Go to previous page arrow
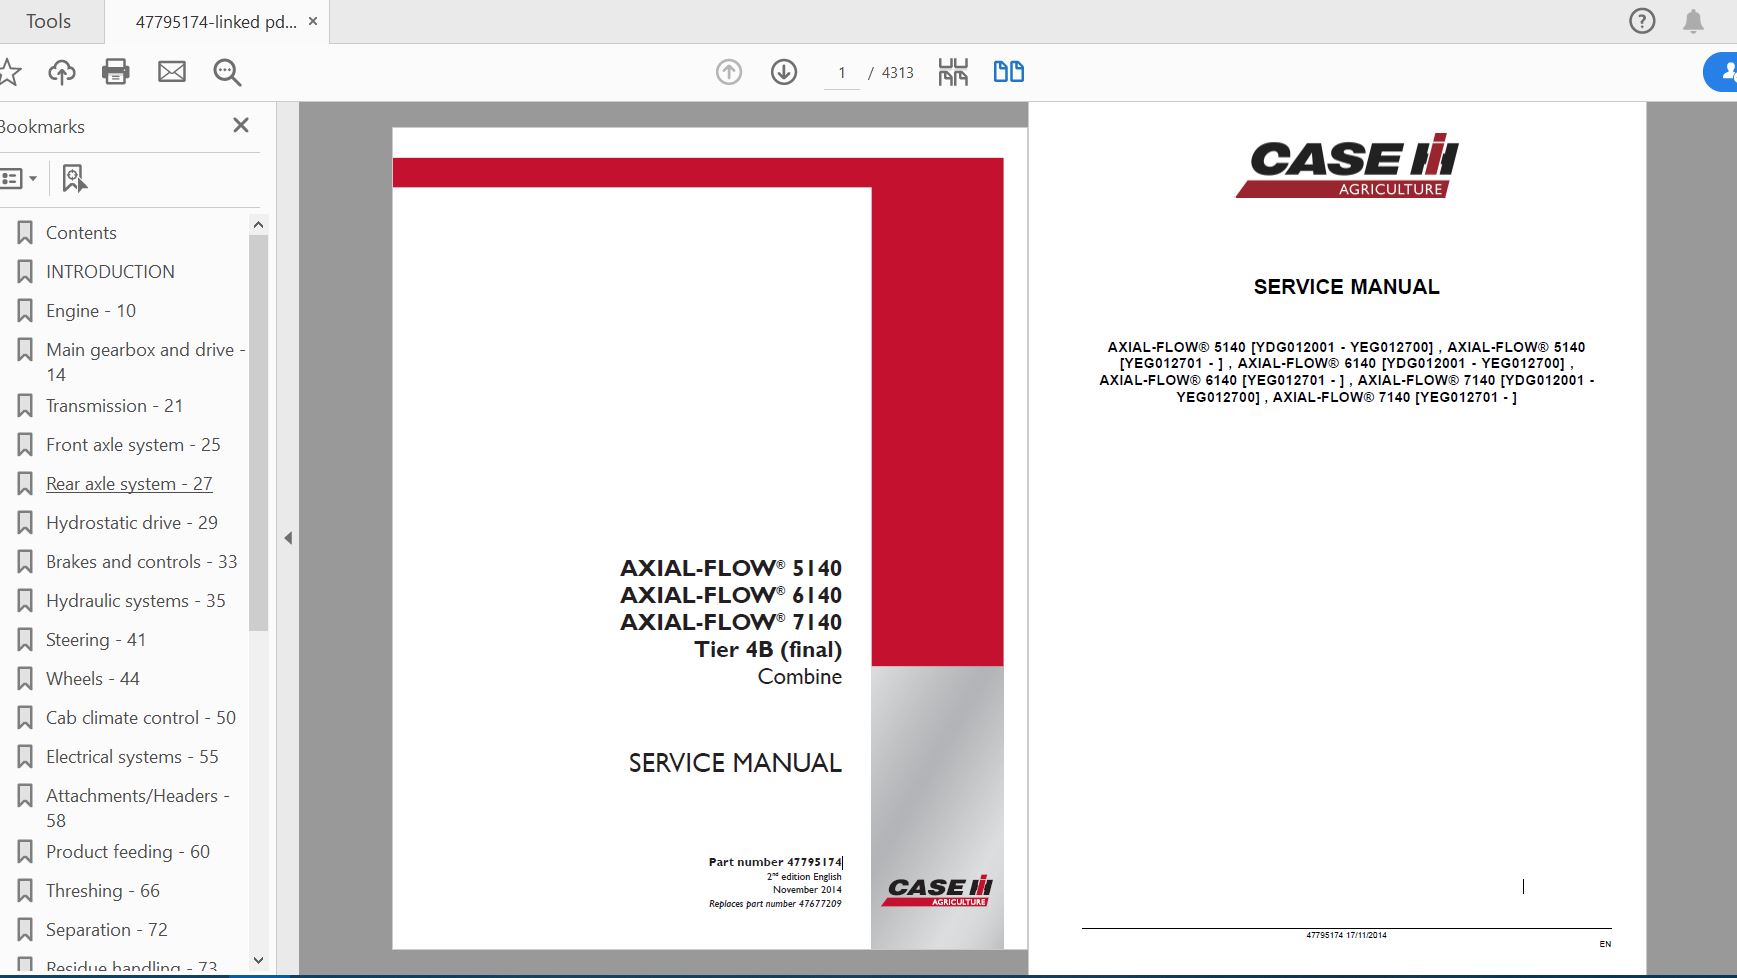Viewport: 1737px width, 978px height. pos(729,72)
